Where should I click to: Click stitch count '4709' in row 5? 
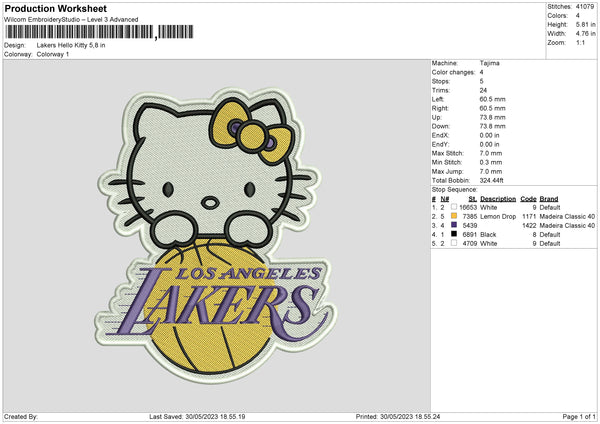(x=470, y=243)
